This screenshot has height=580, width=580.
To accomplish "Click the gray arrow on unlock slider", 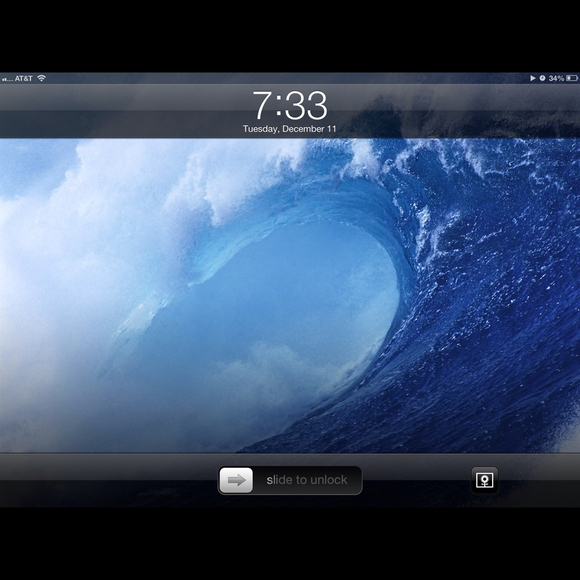I will click(x=236, y=480).
